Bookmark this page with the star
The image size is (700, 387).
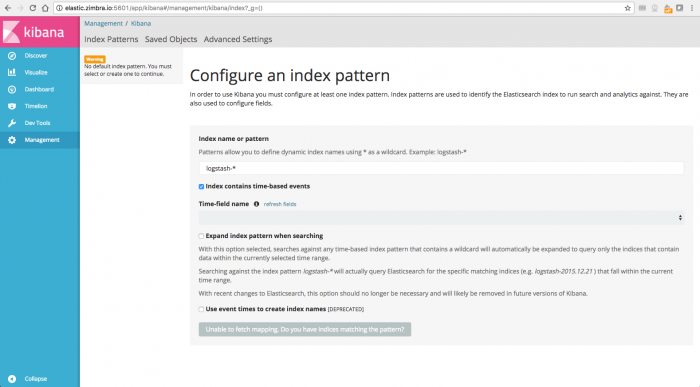[x=627, y=8]
